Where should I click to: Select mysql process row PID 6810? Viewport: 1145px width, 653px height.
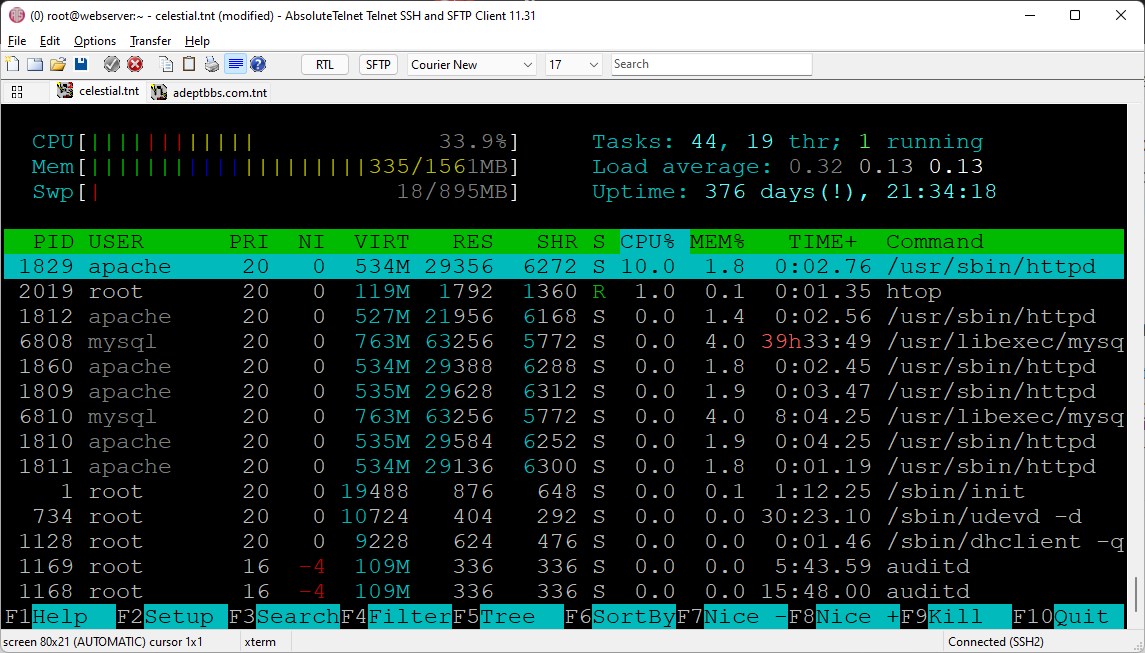pos(564,416)
